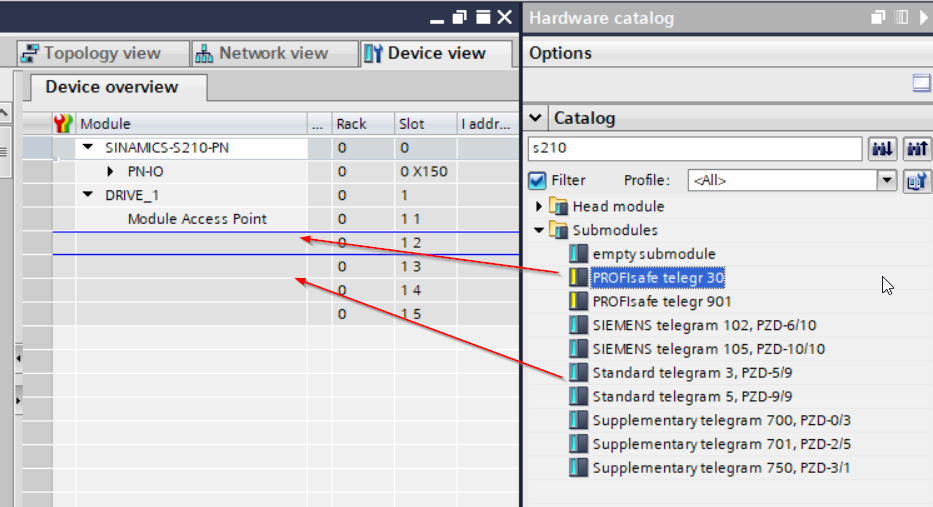Click the Slot column header
Viewport: 933px width, 507px height.
click(425, 124)
